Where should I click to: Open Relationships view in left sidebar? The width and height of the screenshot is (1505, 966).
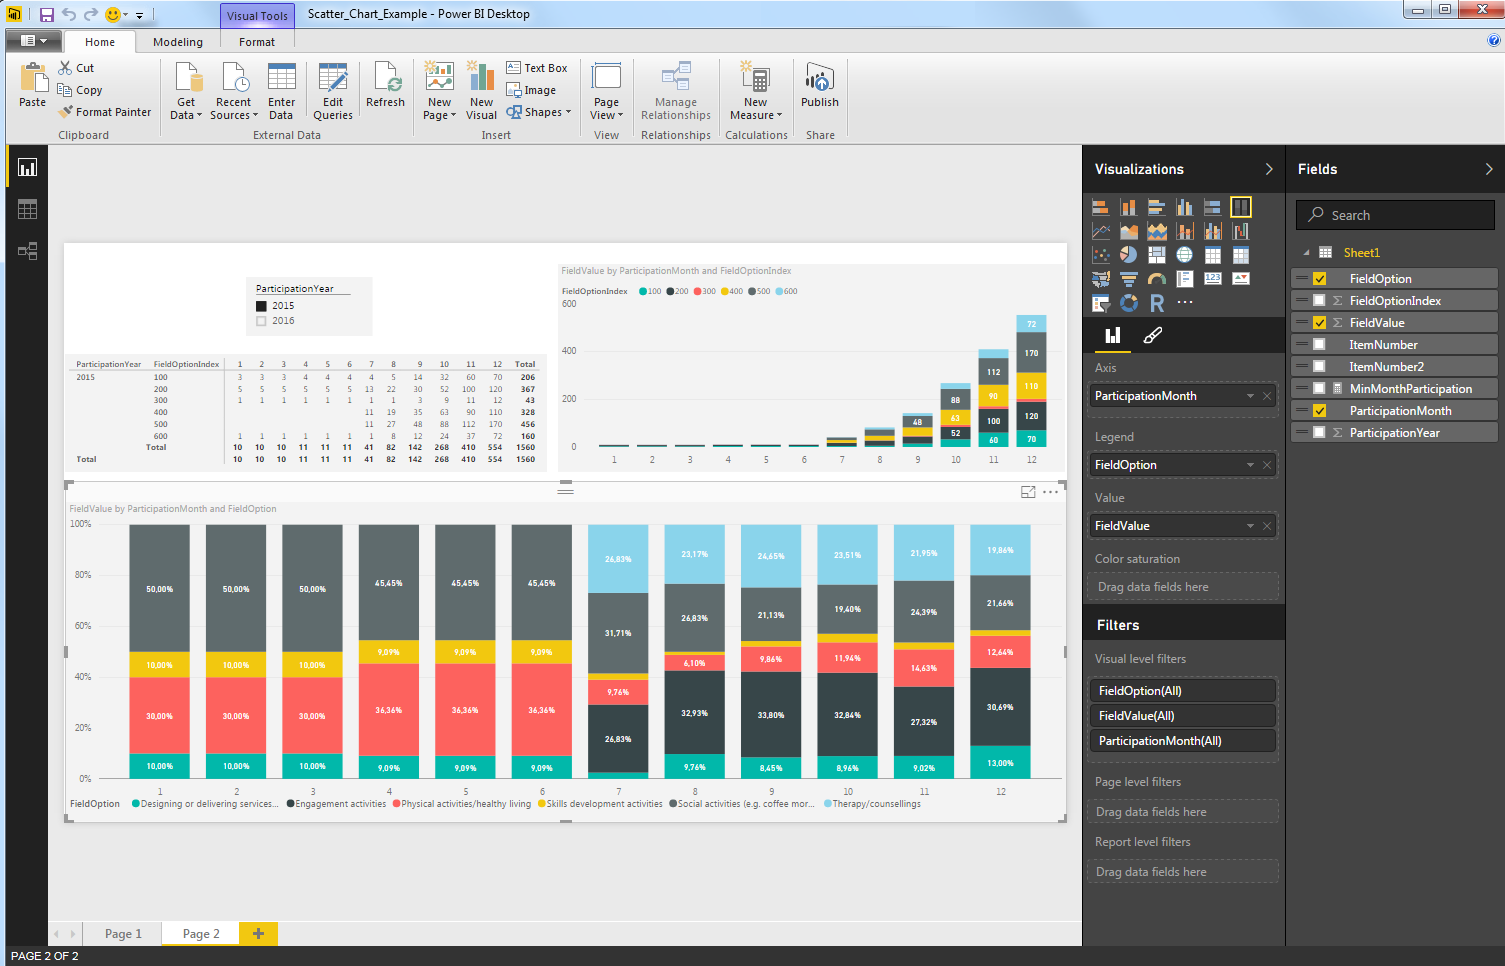pyautogui.click(x=27, y=251)
